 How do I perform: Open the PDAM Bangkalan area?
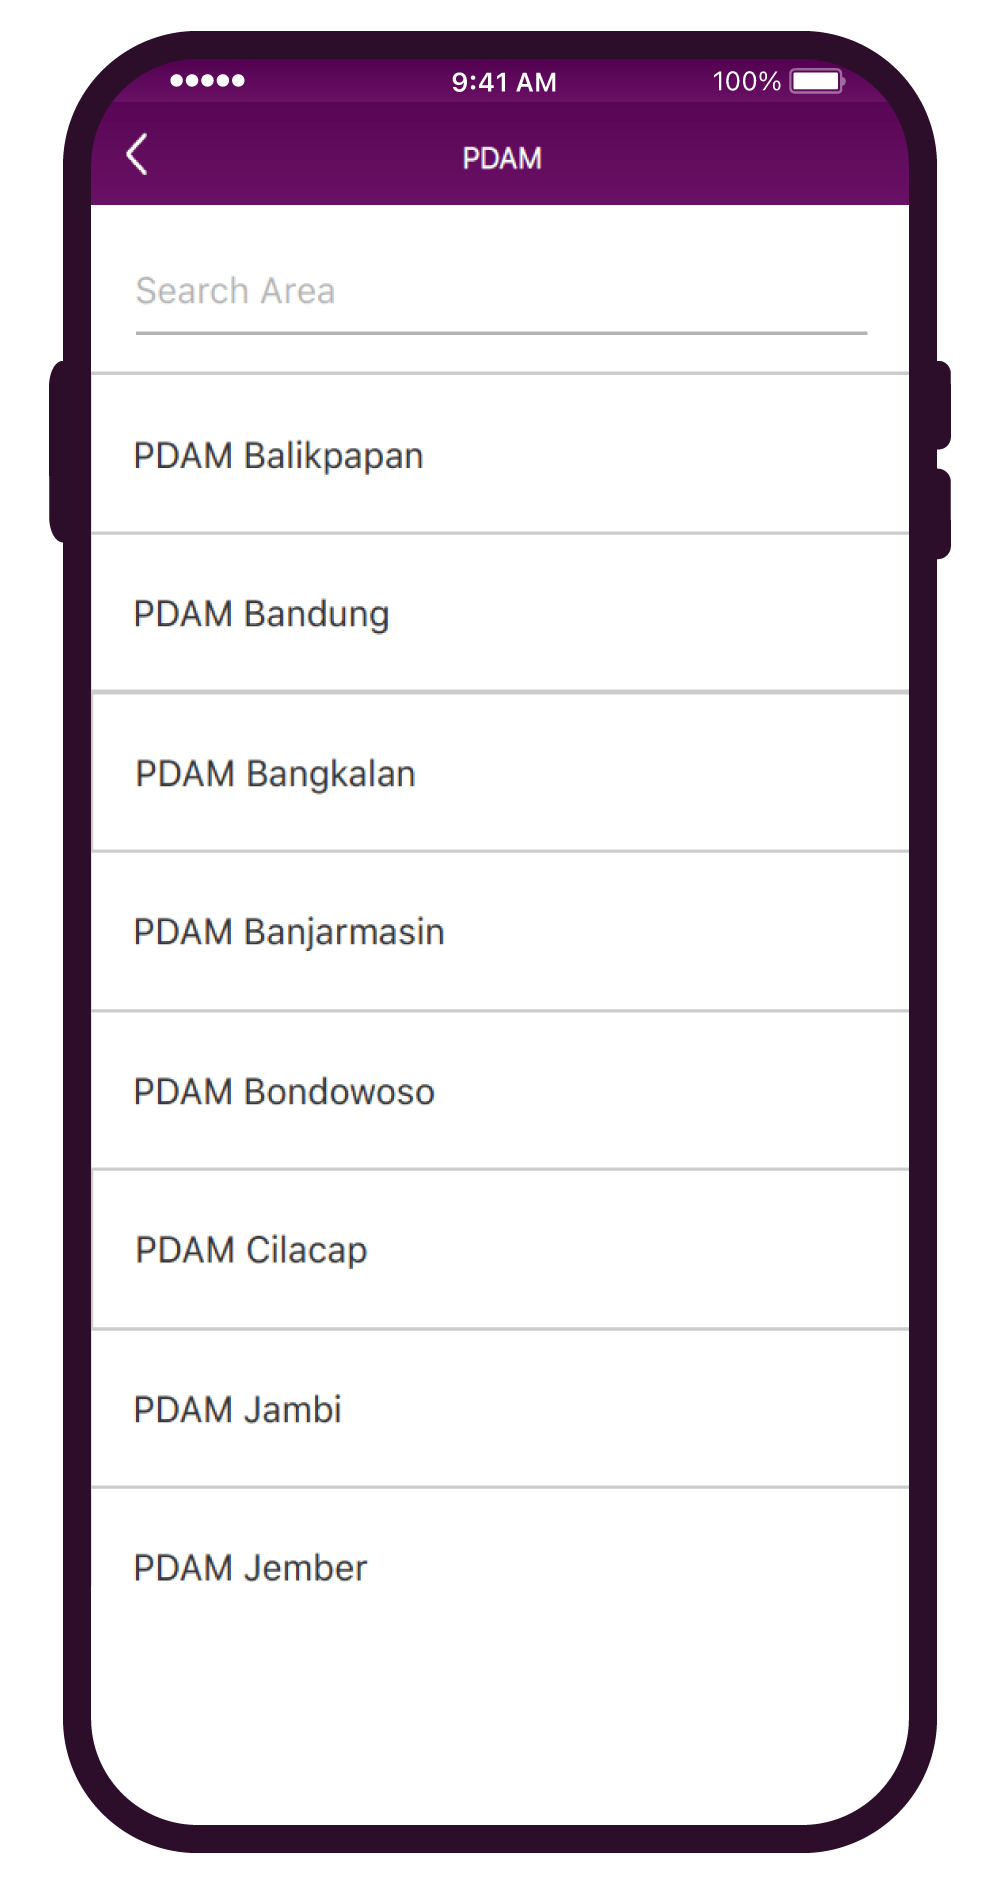pos(500,773)
